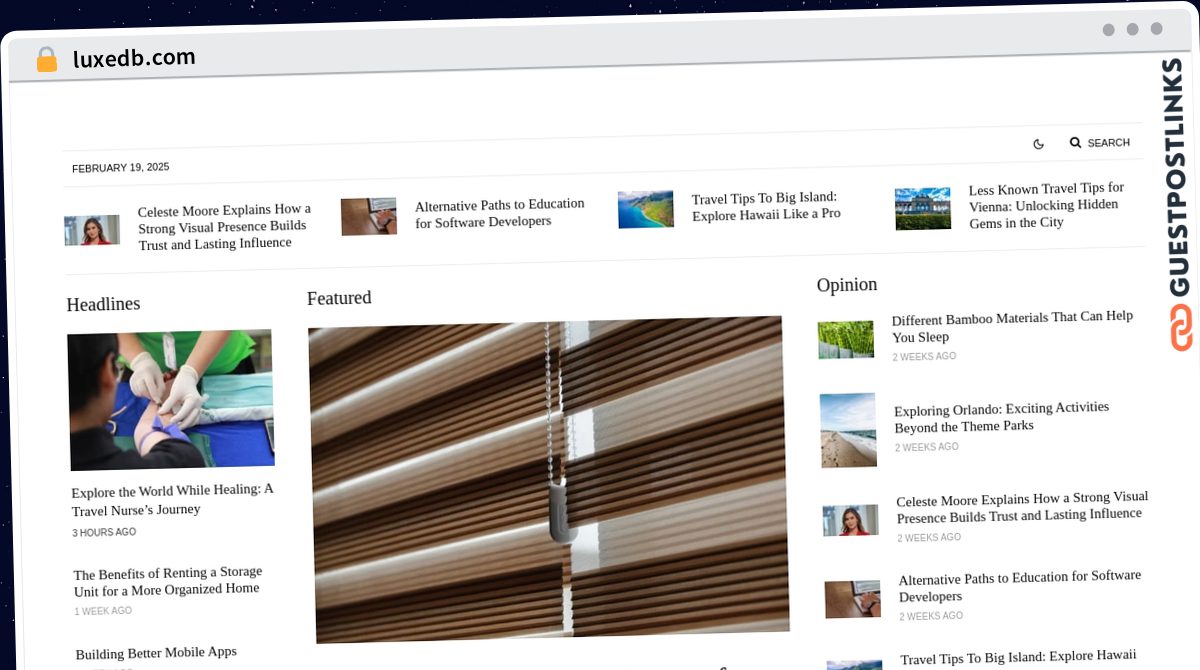Click the Headlines section heading
The width and height of the screenshot is (1200, 670).
pos(103,304)
